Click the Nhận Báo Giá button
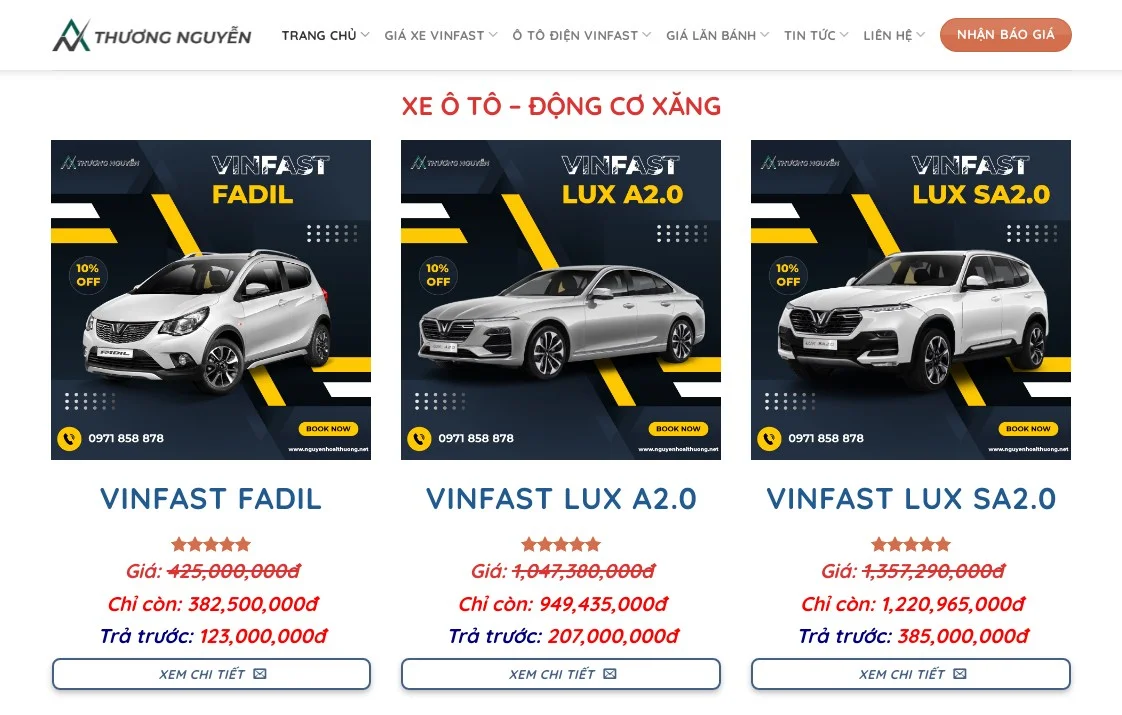 click(1005, 35)
